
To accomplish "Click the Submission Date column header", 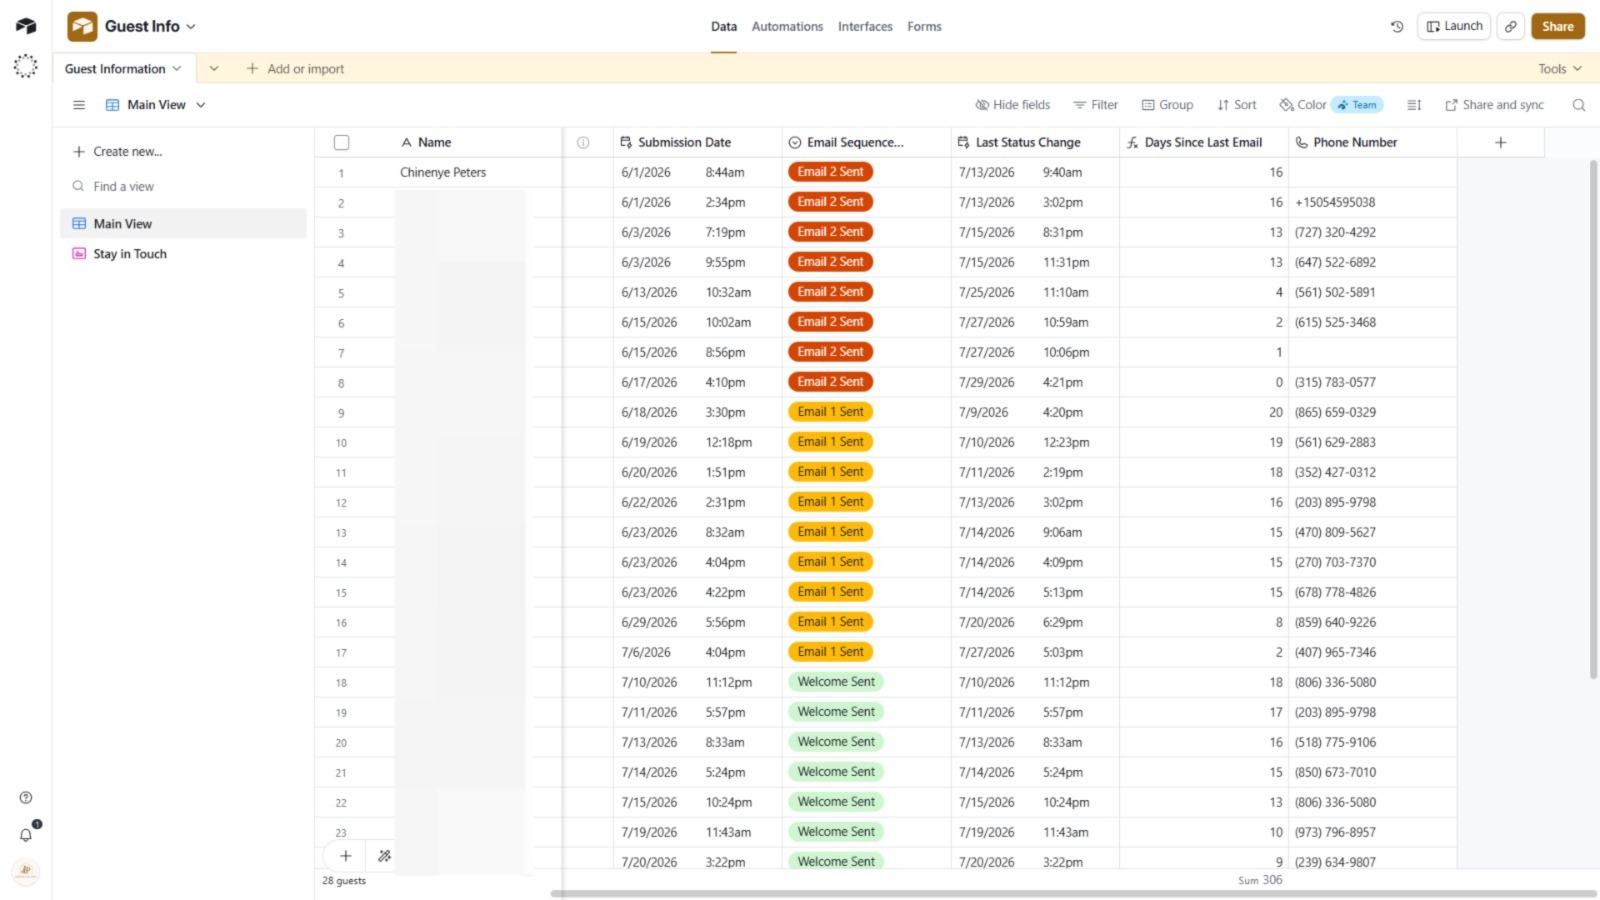I will (x=697, y=143).
